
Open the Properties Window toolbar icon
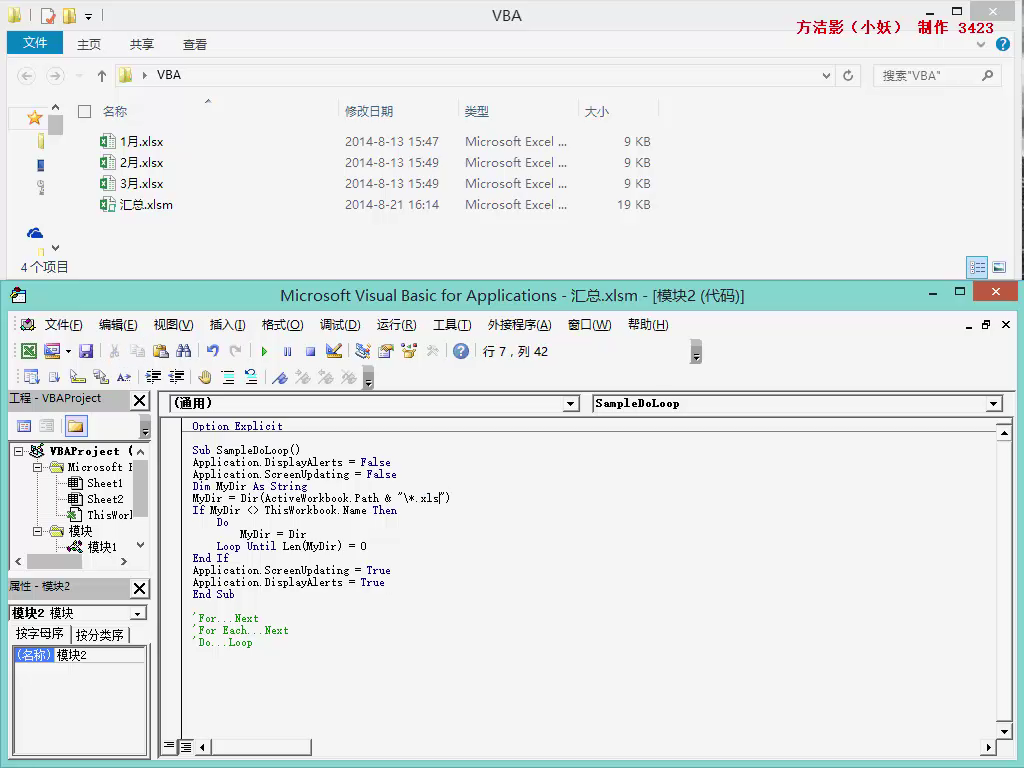coord(386,351)
